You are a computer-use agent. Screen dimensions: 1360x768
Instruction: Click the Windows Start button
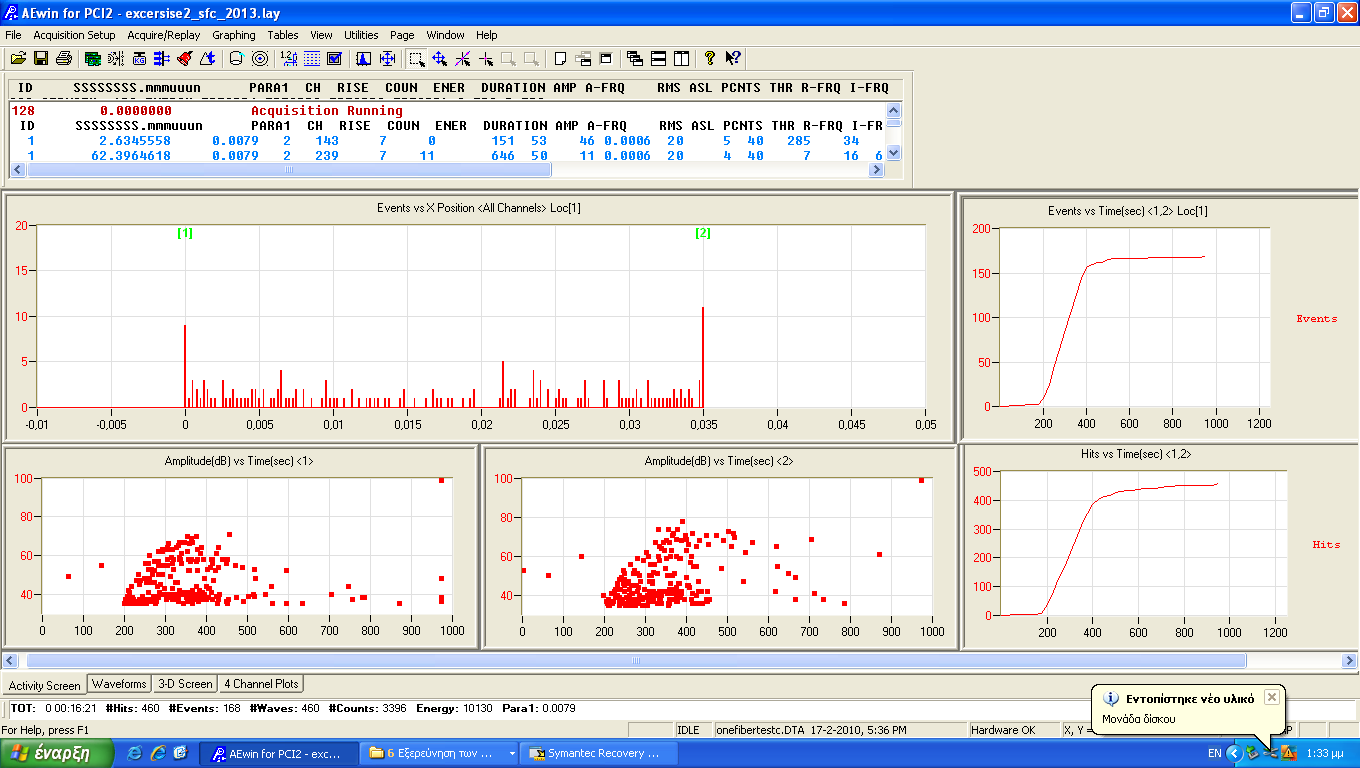56,753
